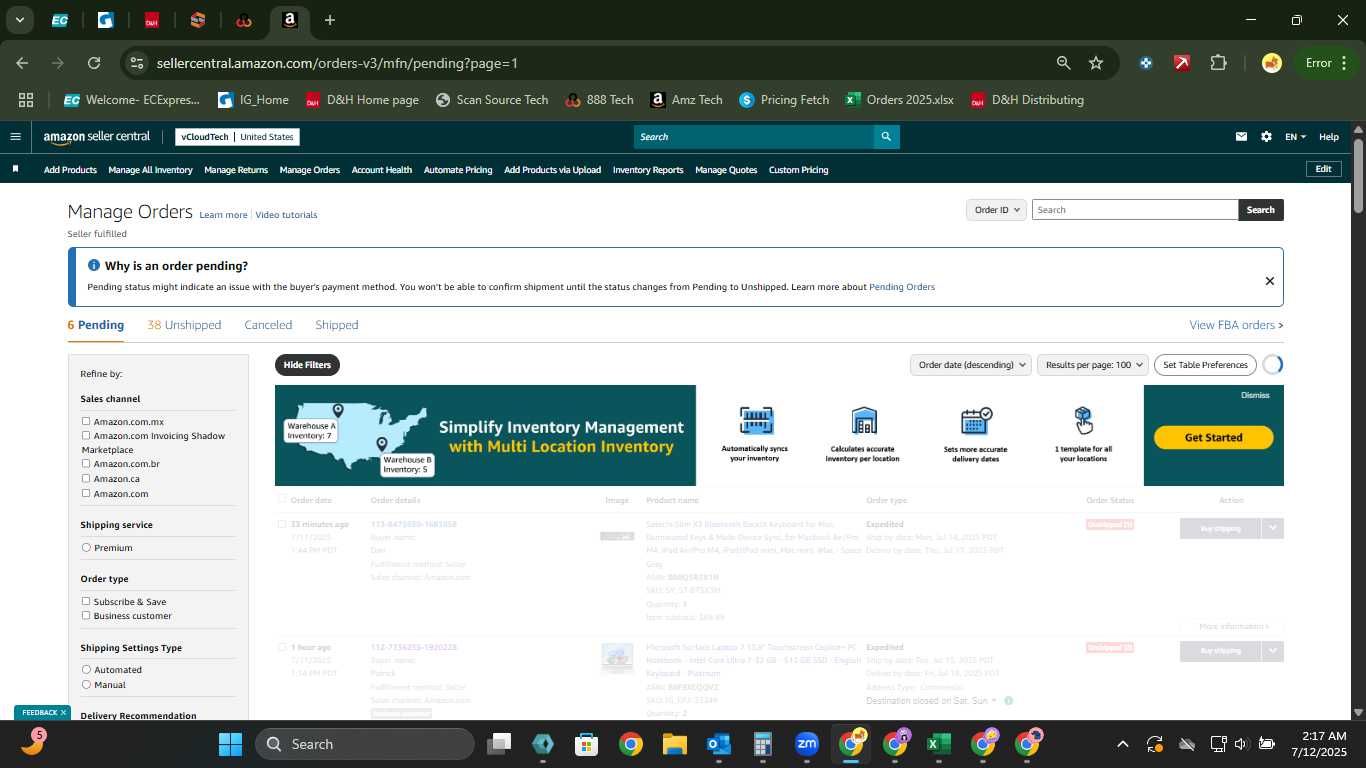Open the Windows Start menu

pyautogui.click(x=230, y=744)
